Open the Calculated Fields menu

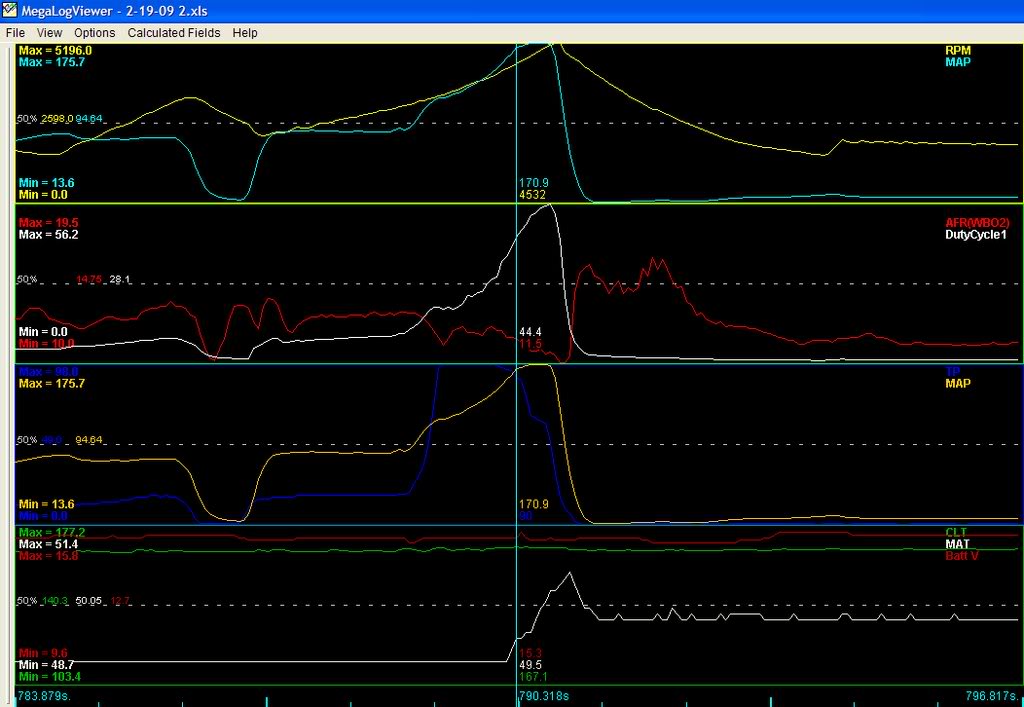[173, 32]
